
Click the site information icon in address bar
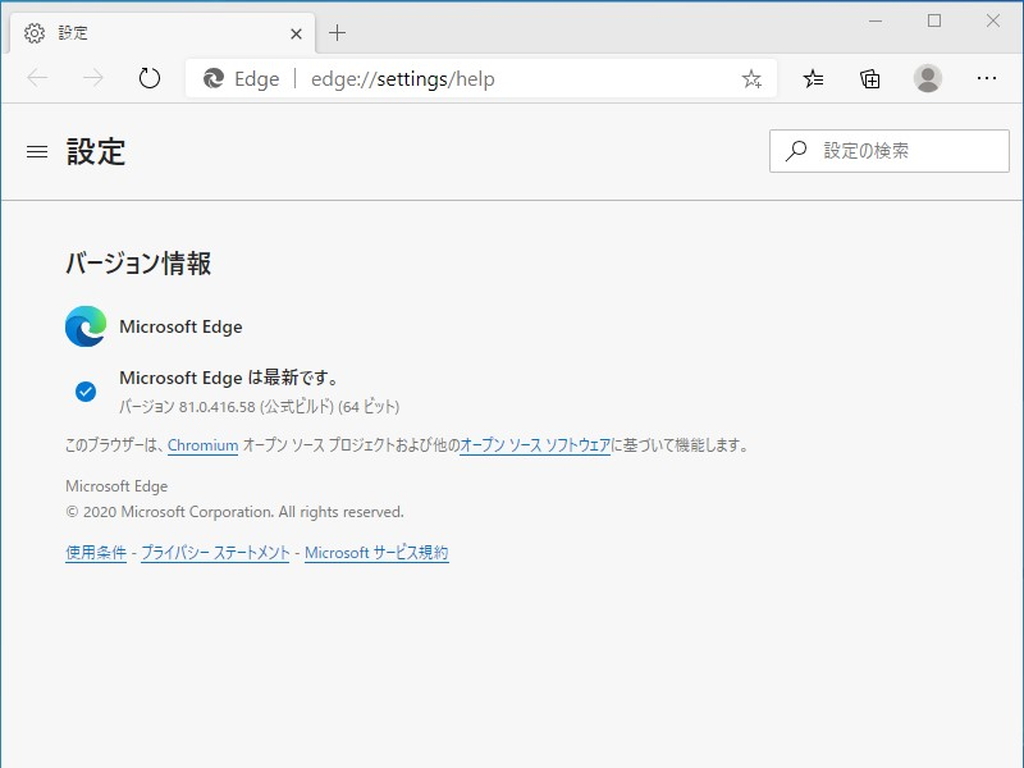point(213,78)
